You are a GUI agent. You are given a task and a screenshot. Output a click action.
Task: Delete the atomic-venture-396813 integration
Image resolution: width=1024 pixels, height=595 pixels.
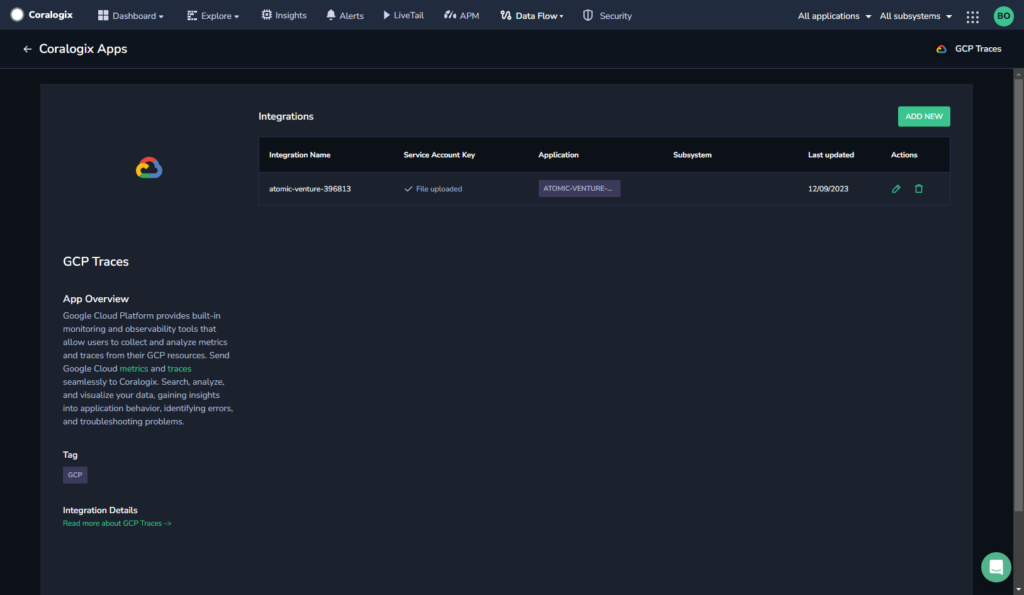pyautogui.click(x=919, y=189)
